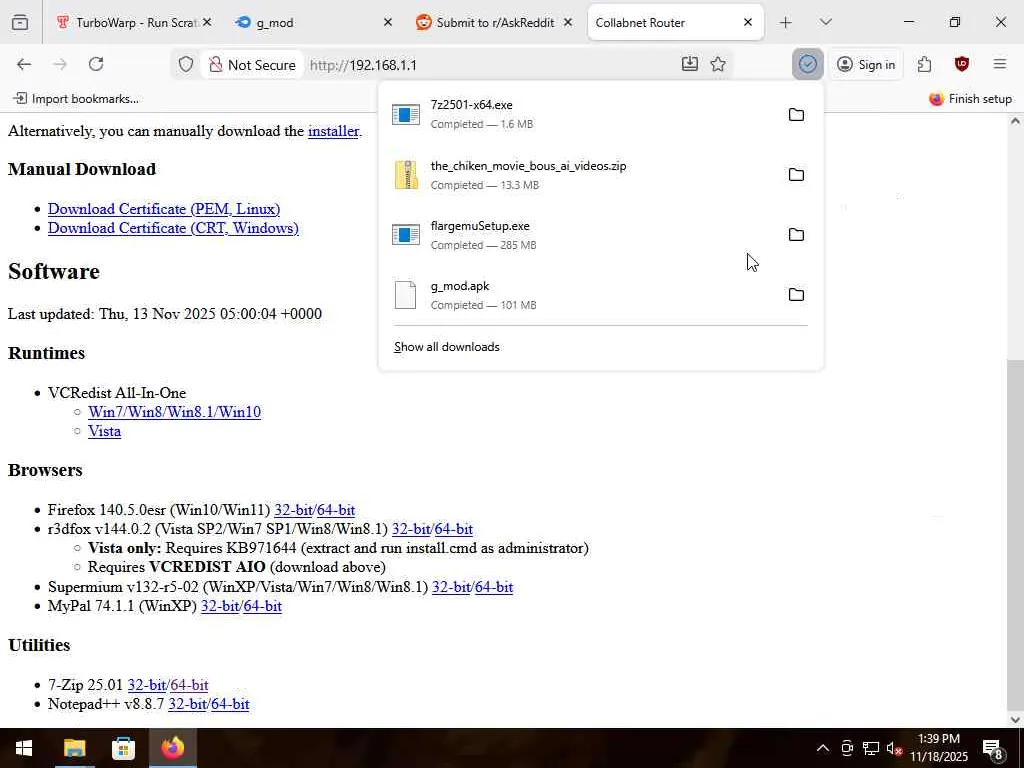Click Import bookmarks in bookmarks bar
Viewport: 1024px width, 768px height.
pos(76,99)
